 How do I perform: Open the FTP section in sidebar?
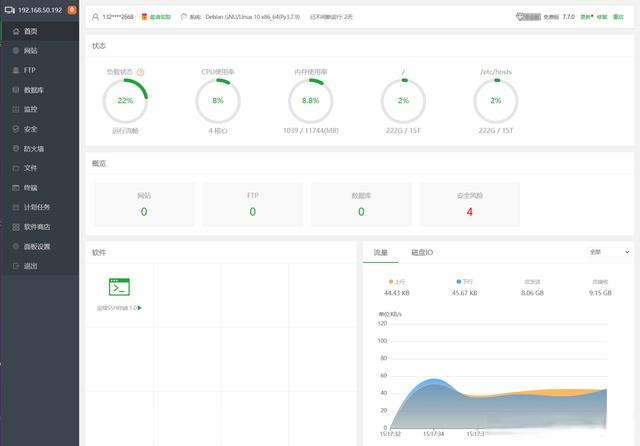coord(29,70)
